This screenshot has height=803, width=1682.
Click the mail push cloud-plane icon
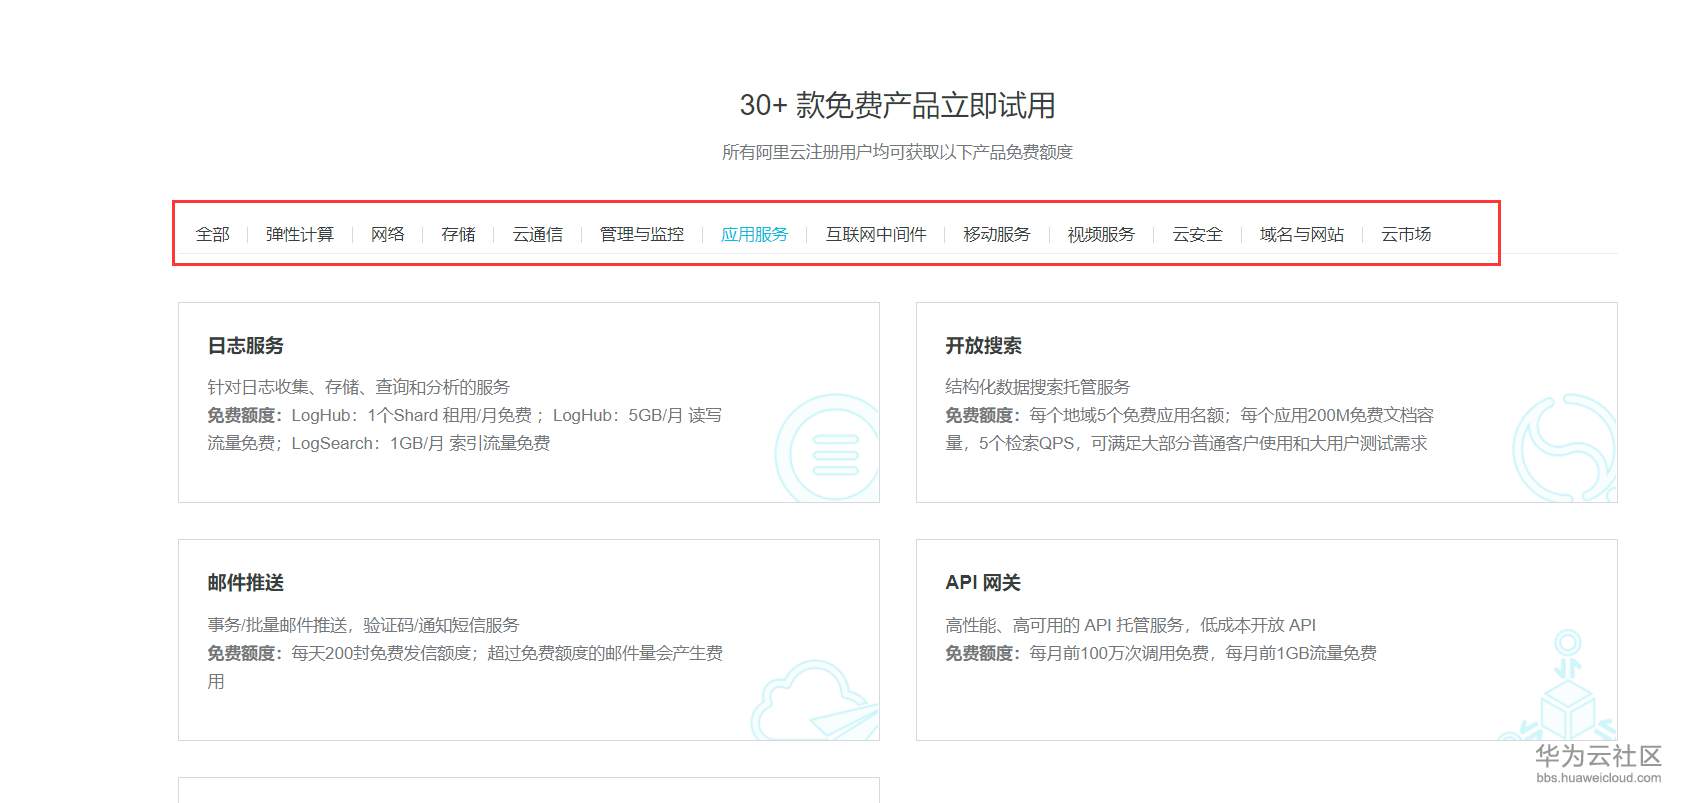point(815,700)
